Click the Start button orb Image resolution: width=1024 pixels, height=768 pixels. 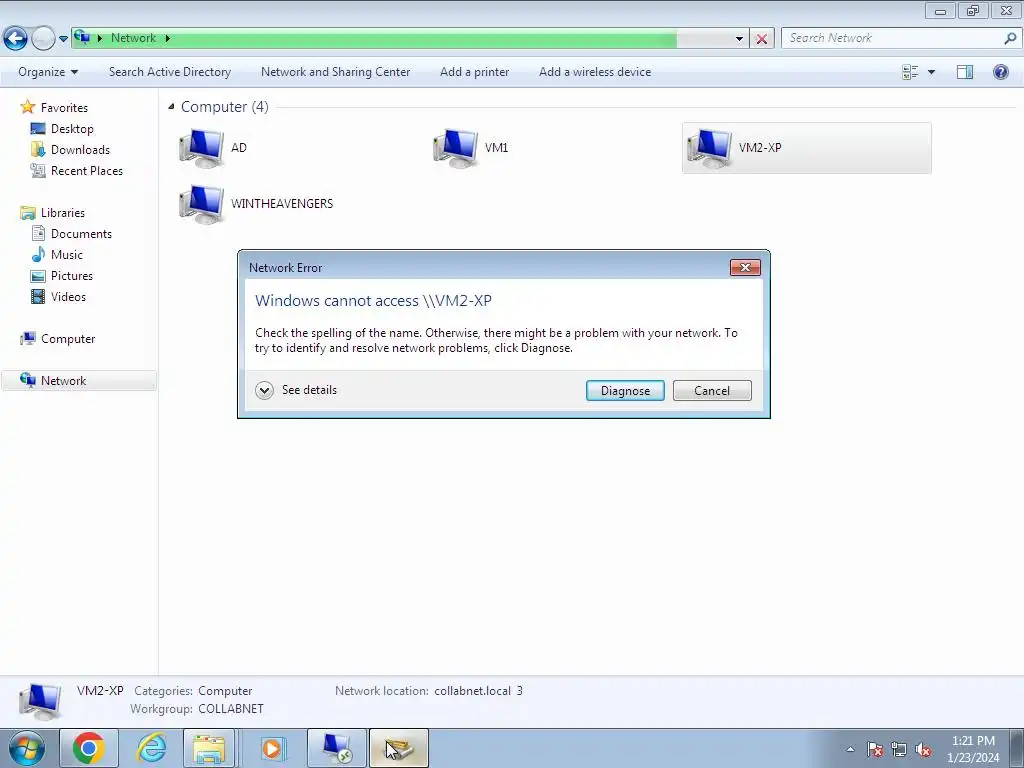pos(27,748)
